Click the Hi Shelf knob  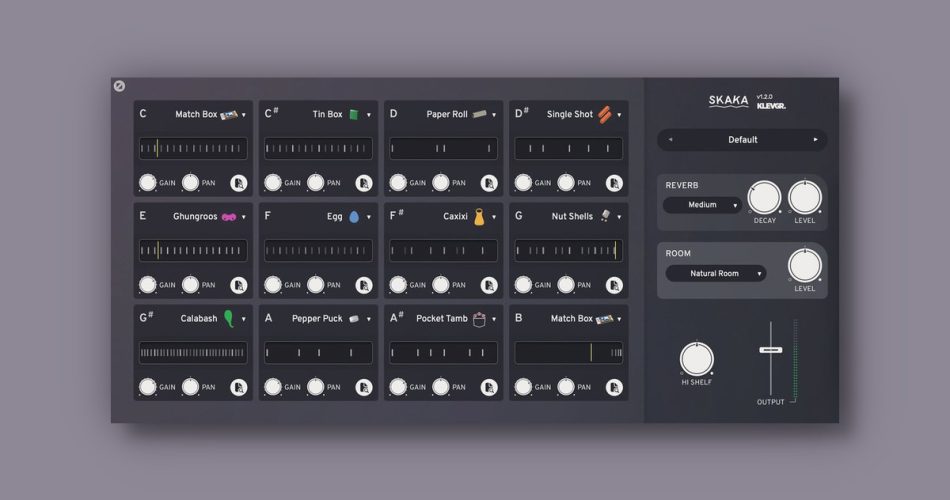pyautogui.click(x=697, y=359)
